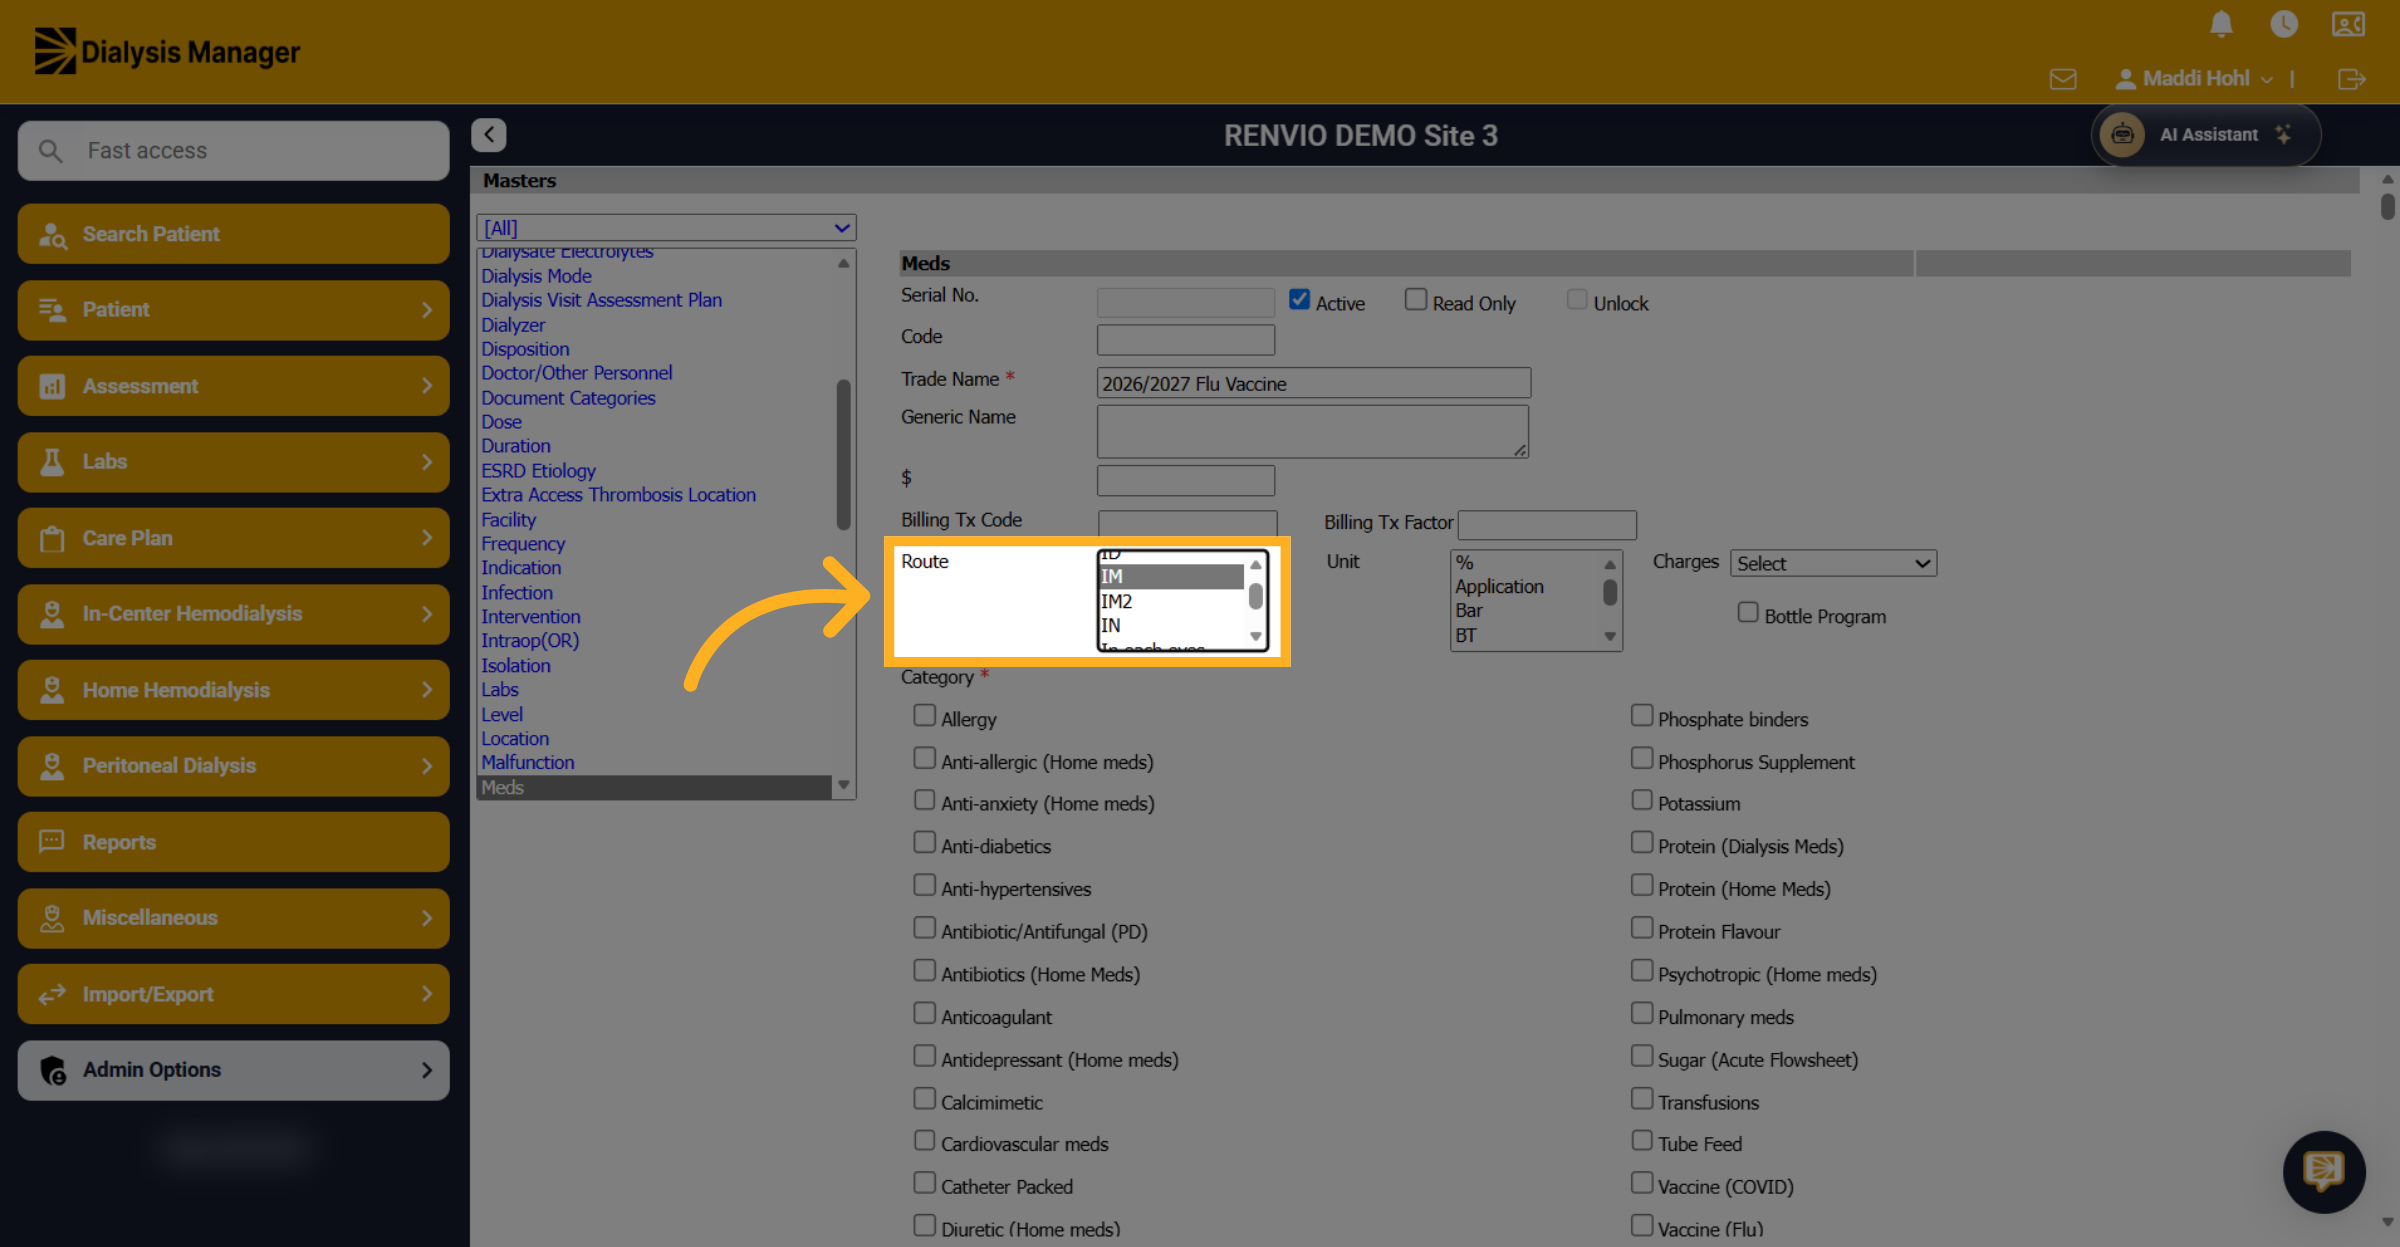
Task: Expand the Peritoneal Dialysis menu chevron
Action: tap(427, 766)
